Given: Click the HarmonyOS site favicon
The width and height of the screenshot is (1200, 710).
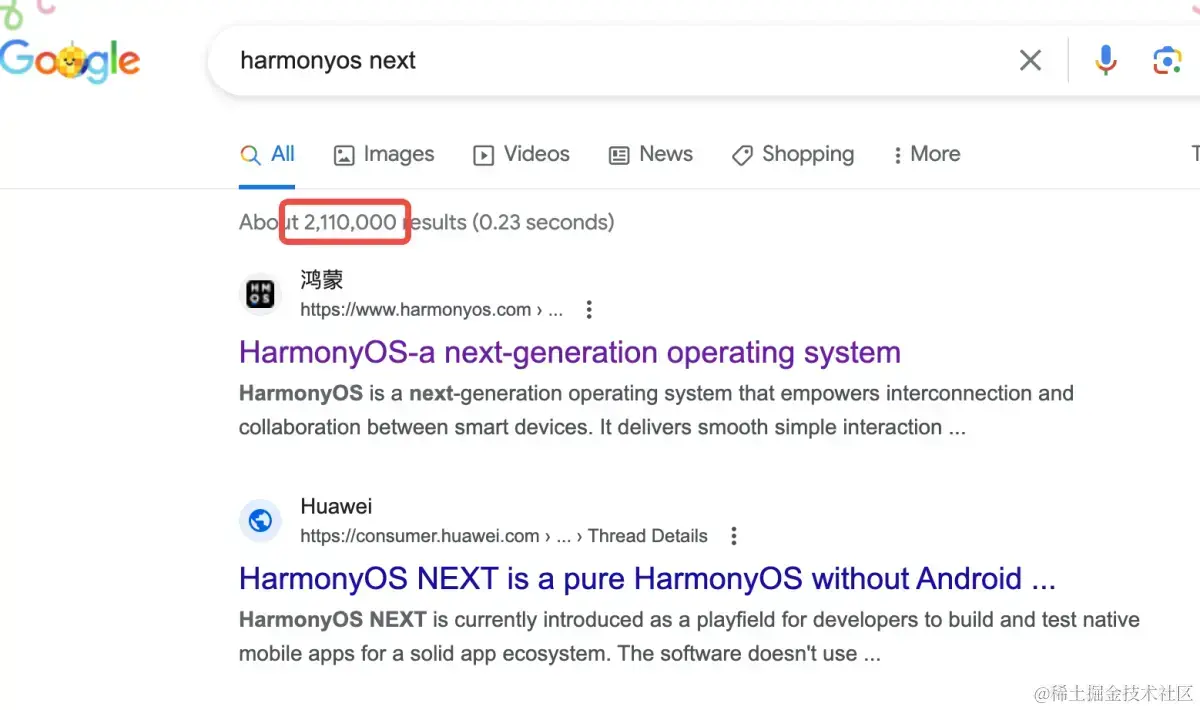Looking at the screenshot, I should click(x=260, y=294).
